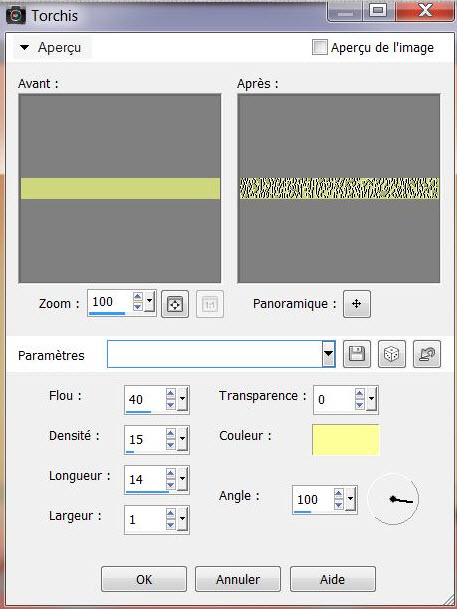Click the save preset floppy disk icon
The height and width of the screenshot is (609, 457).
tap(357, 354)
